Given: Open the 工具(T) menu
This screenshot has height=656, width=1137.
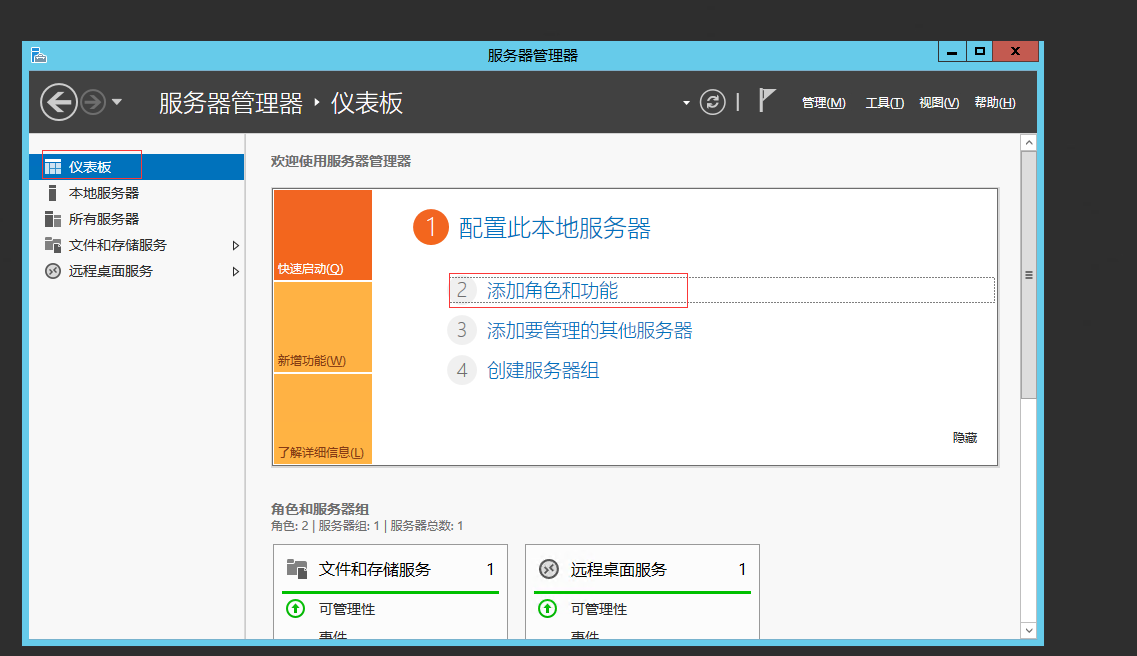Looking at the screenshot, I should (884, 103).
